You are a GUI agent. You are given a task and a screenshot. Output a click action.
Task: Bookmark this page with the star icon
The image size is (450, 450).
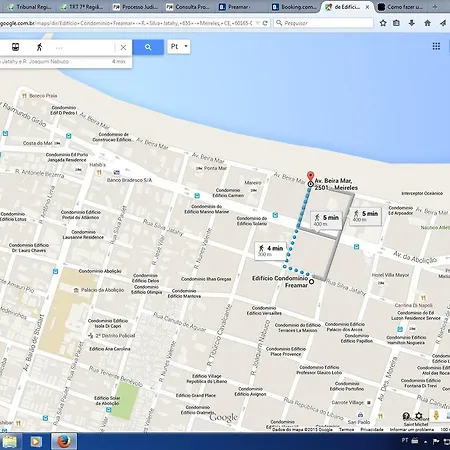[x=383, y=23]
